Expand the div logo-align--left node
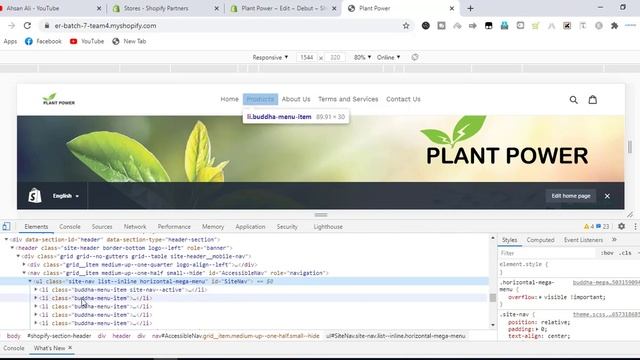Viewport: 640px width, 360px height. coord(24,264)
